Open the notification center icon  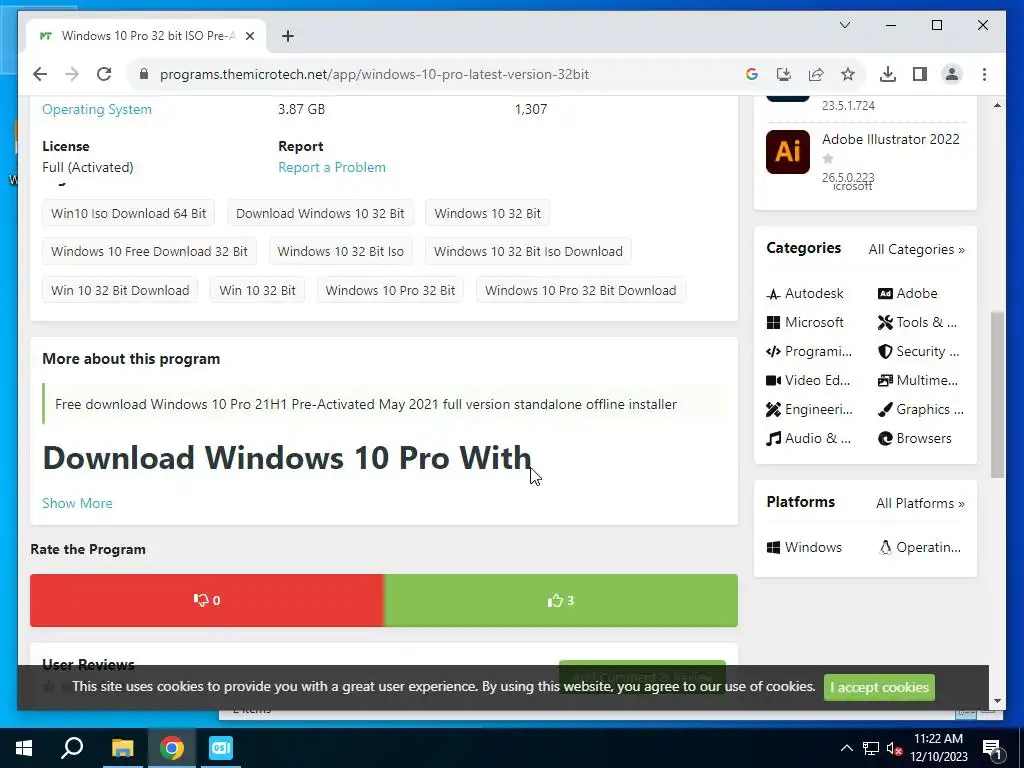993,749
